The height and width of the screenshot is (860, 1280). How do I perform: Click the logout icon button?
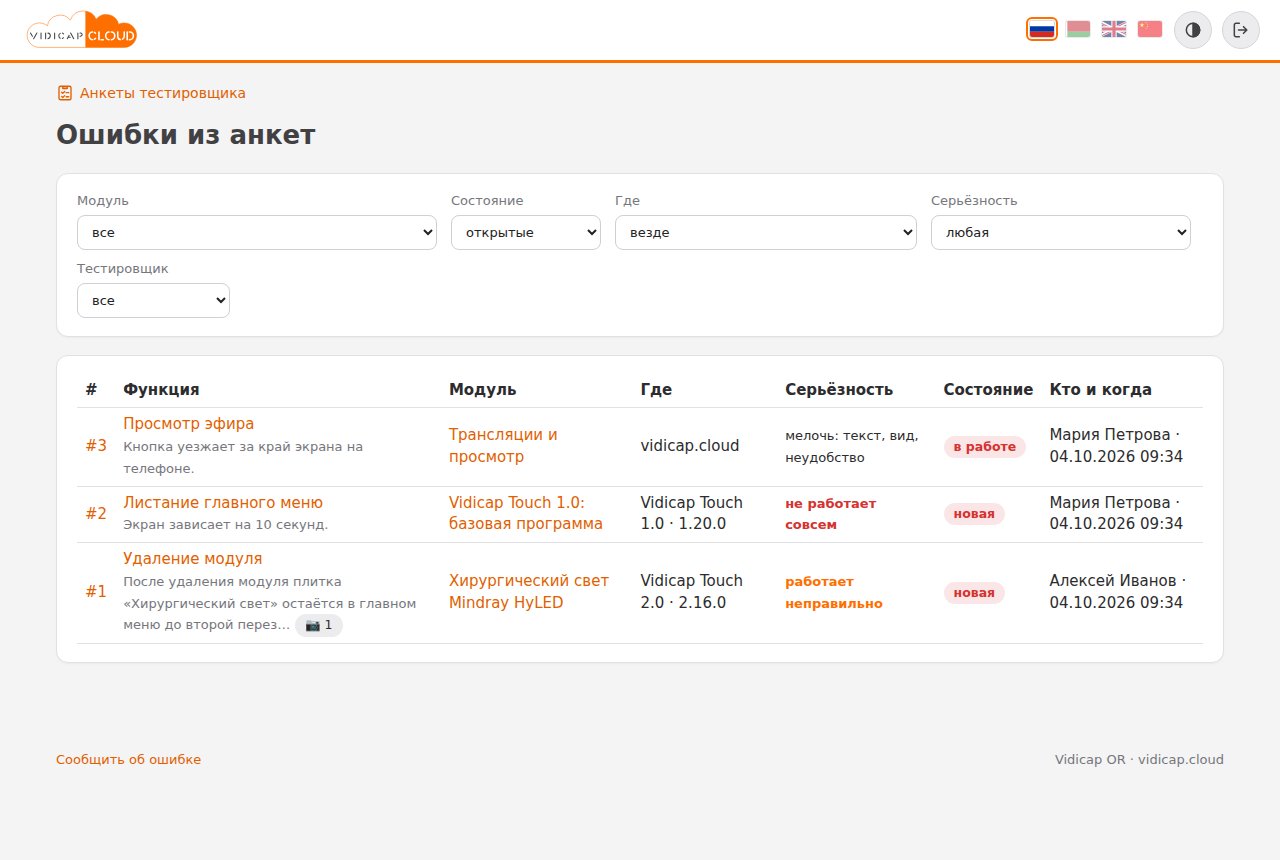tap(1241, 30)
